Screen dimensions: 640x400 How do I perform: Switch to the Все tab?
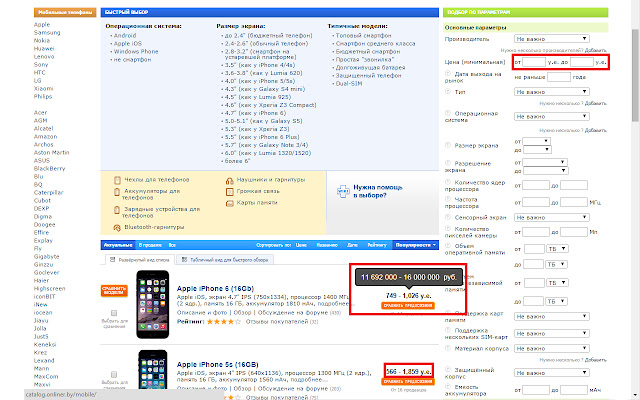172,245
